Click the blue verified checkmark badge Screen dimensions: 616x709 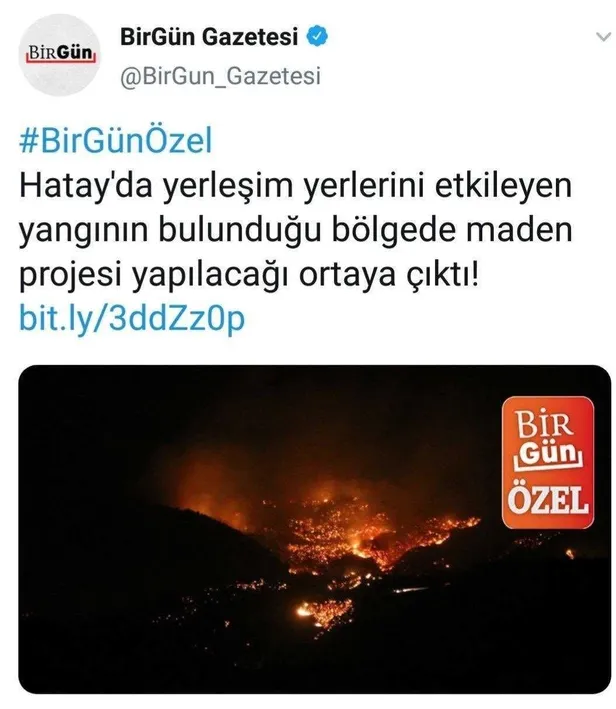coord(317,37)
